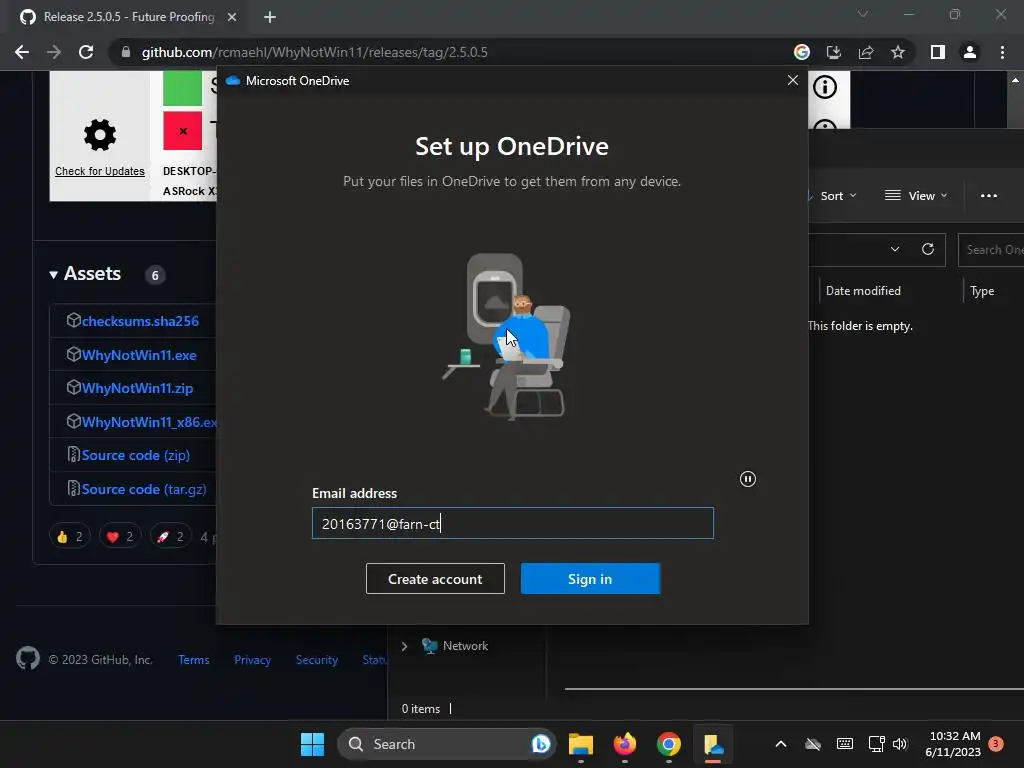Close the Release 2.5.0.5 tab
The height and width of the screenshot is (768, 1024).
[x=232, y=17]
